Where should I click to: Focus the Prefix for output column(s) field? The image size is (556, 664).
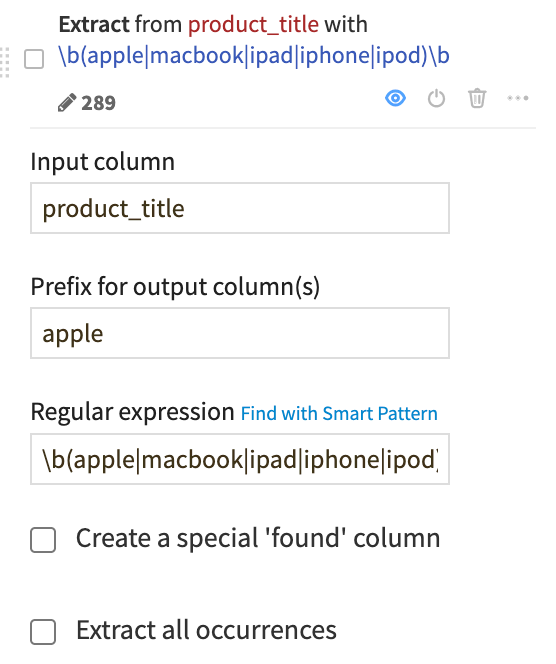[x=240, y=333]
